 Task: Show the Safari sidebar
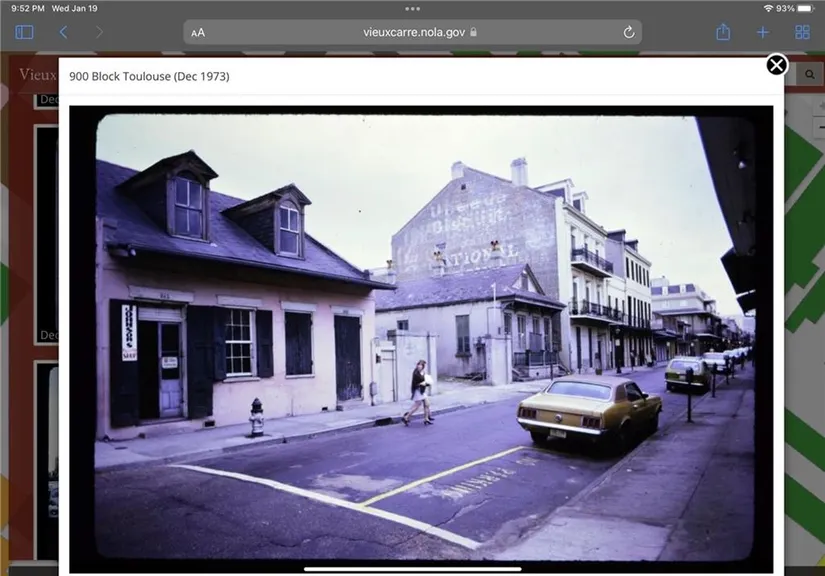25,32
